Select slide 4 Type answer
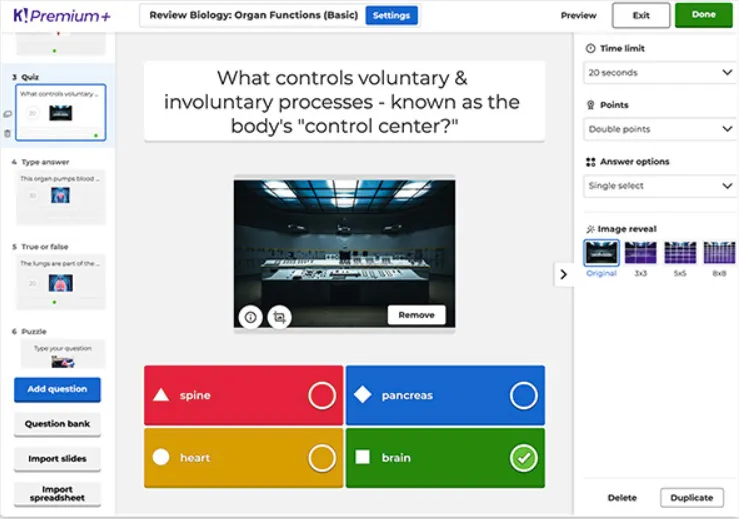Image resolution: width=739 pixels, height=519 pixels. [61, 197]
